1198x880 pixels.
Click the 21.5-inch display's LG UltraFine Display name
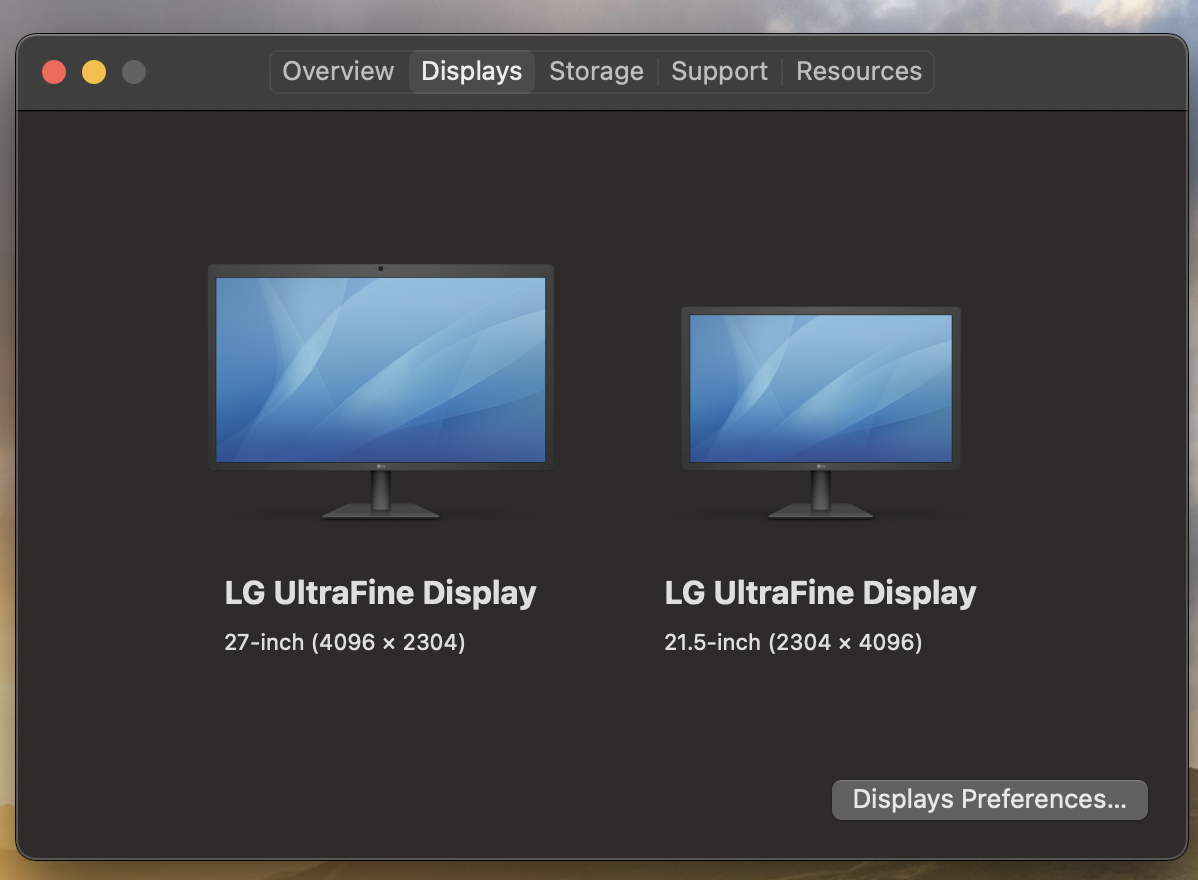click(x=820, y=593)
